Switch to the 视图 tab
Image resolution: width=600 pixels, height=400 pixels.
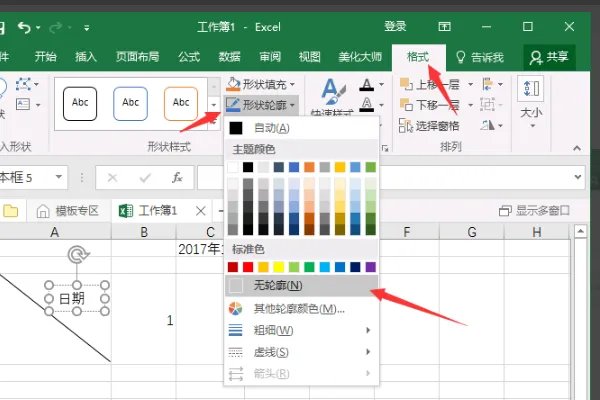[310, 57]
